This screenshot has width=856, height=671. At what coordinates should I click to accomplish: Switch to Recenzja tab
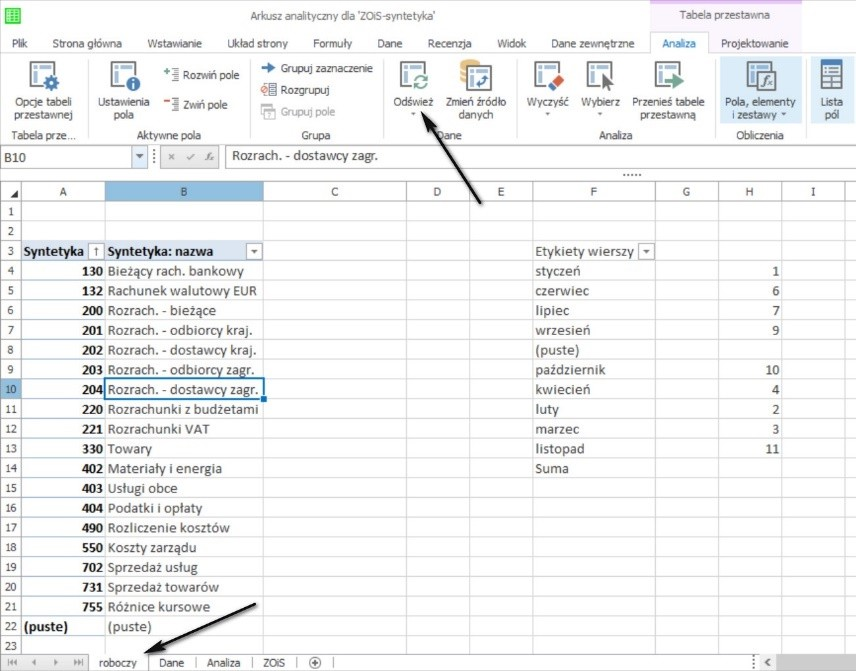click(x=449, y=43)
